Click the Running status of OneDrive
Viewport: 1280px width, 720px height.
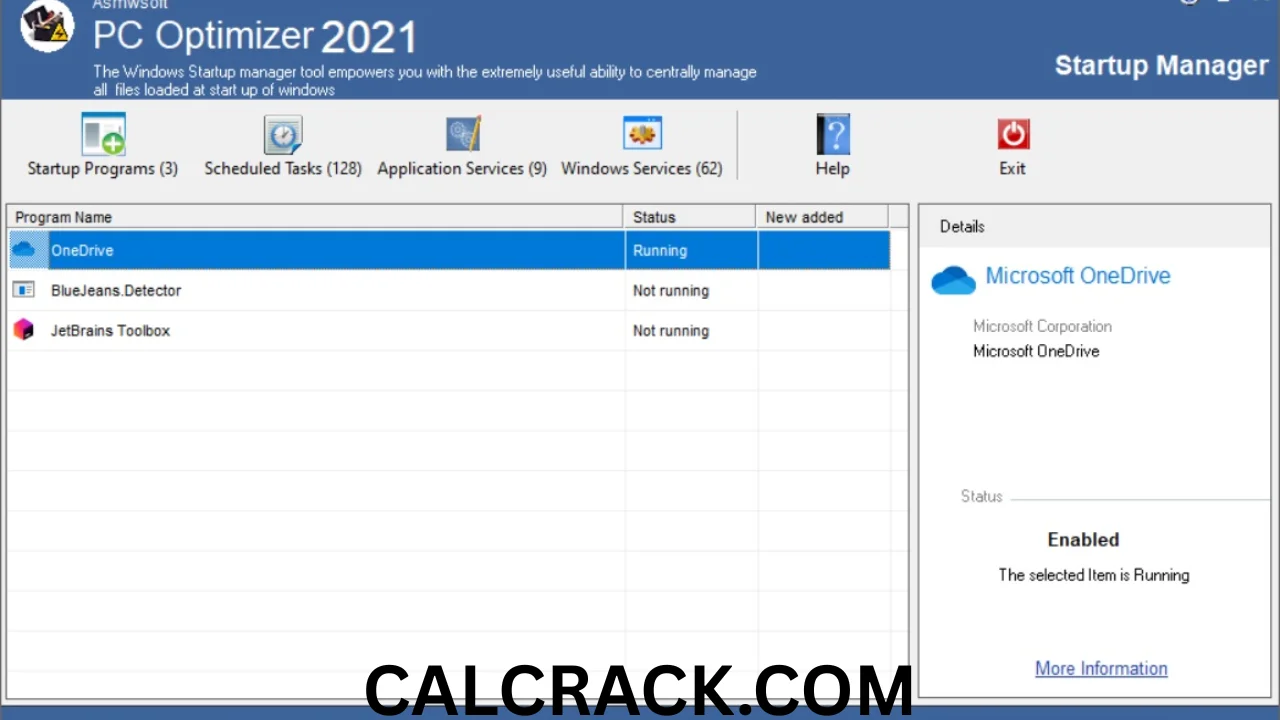pyautogui.click(x=660, y=250)
